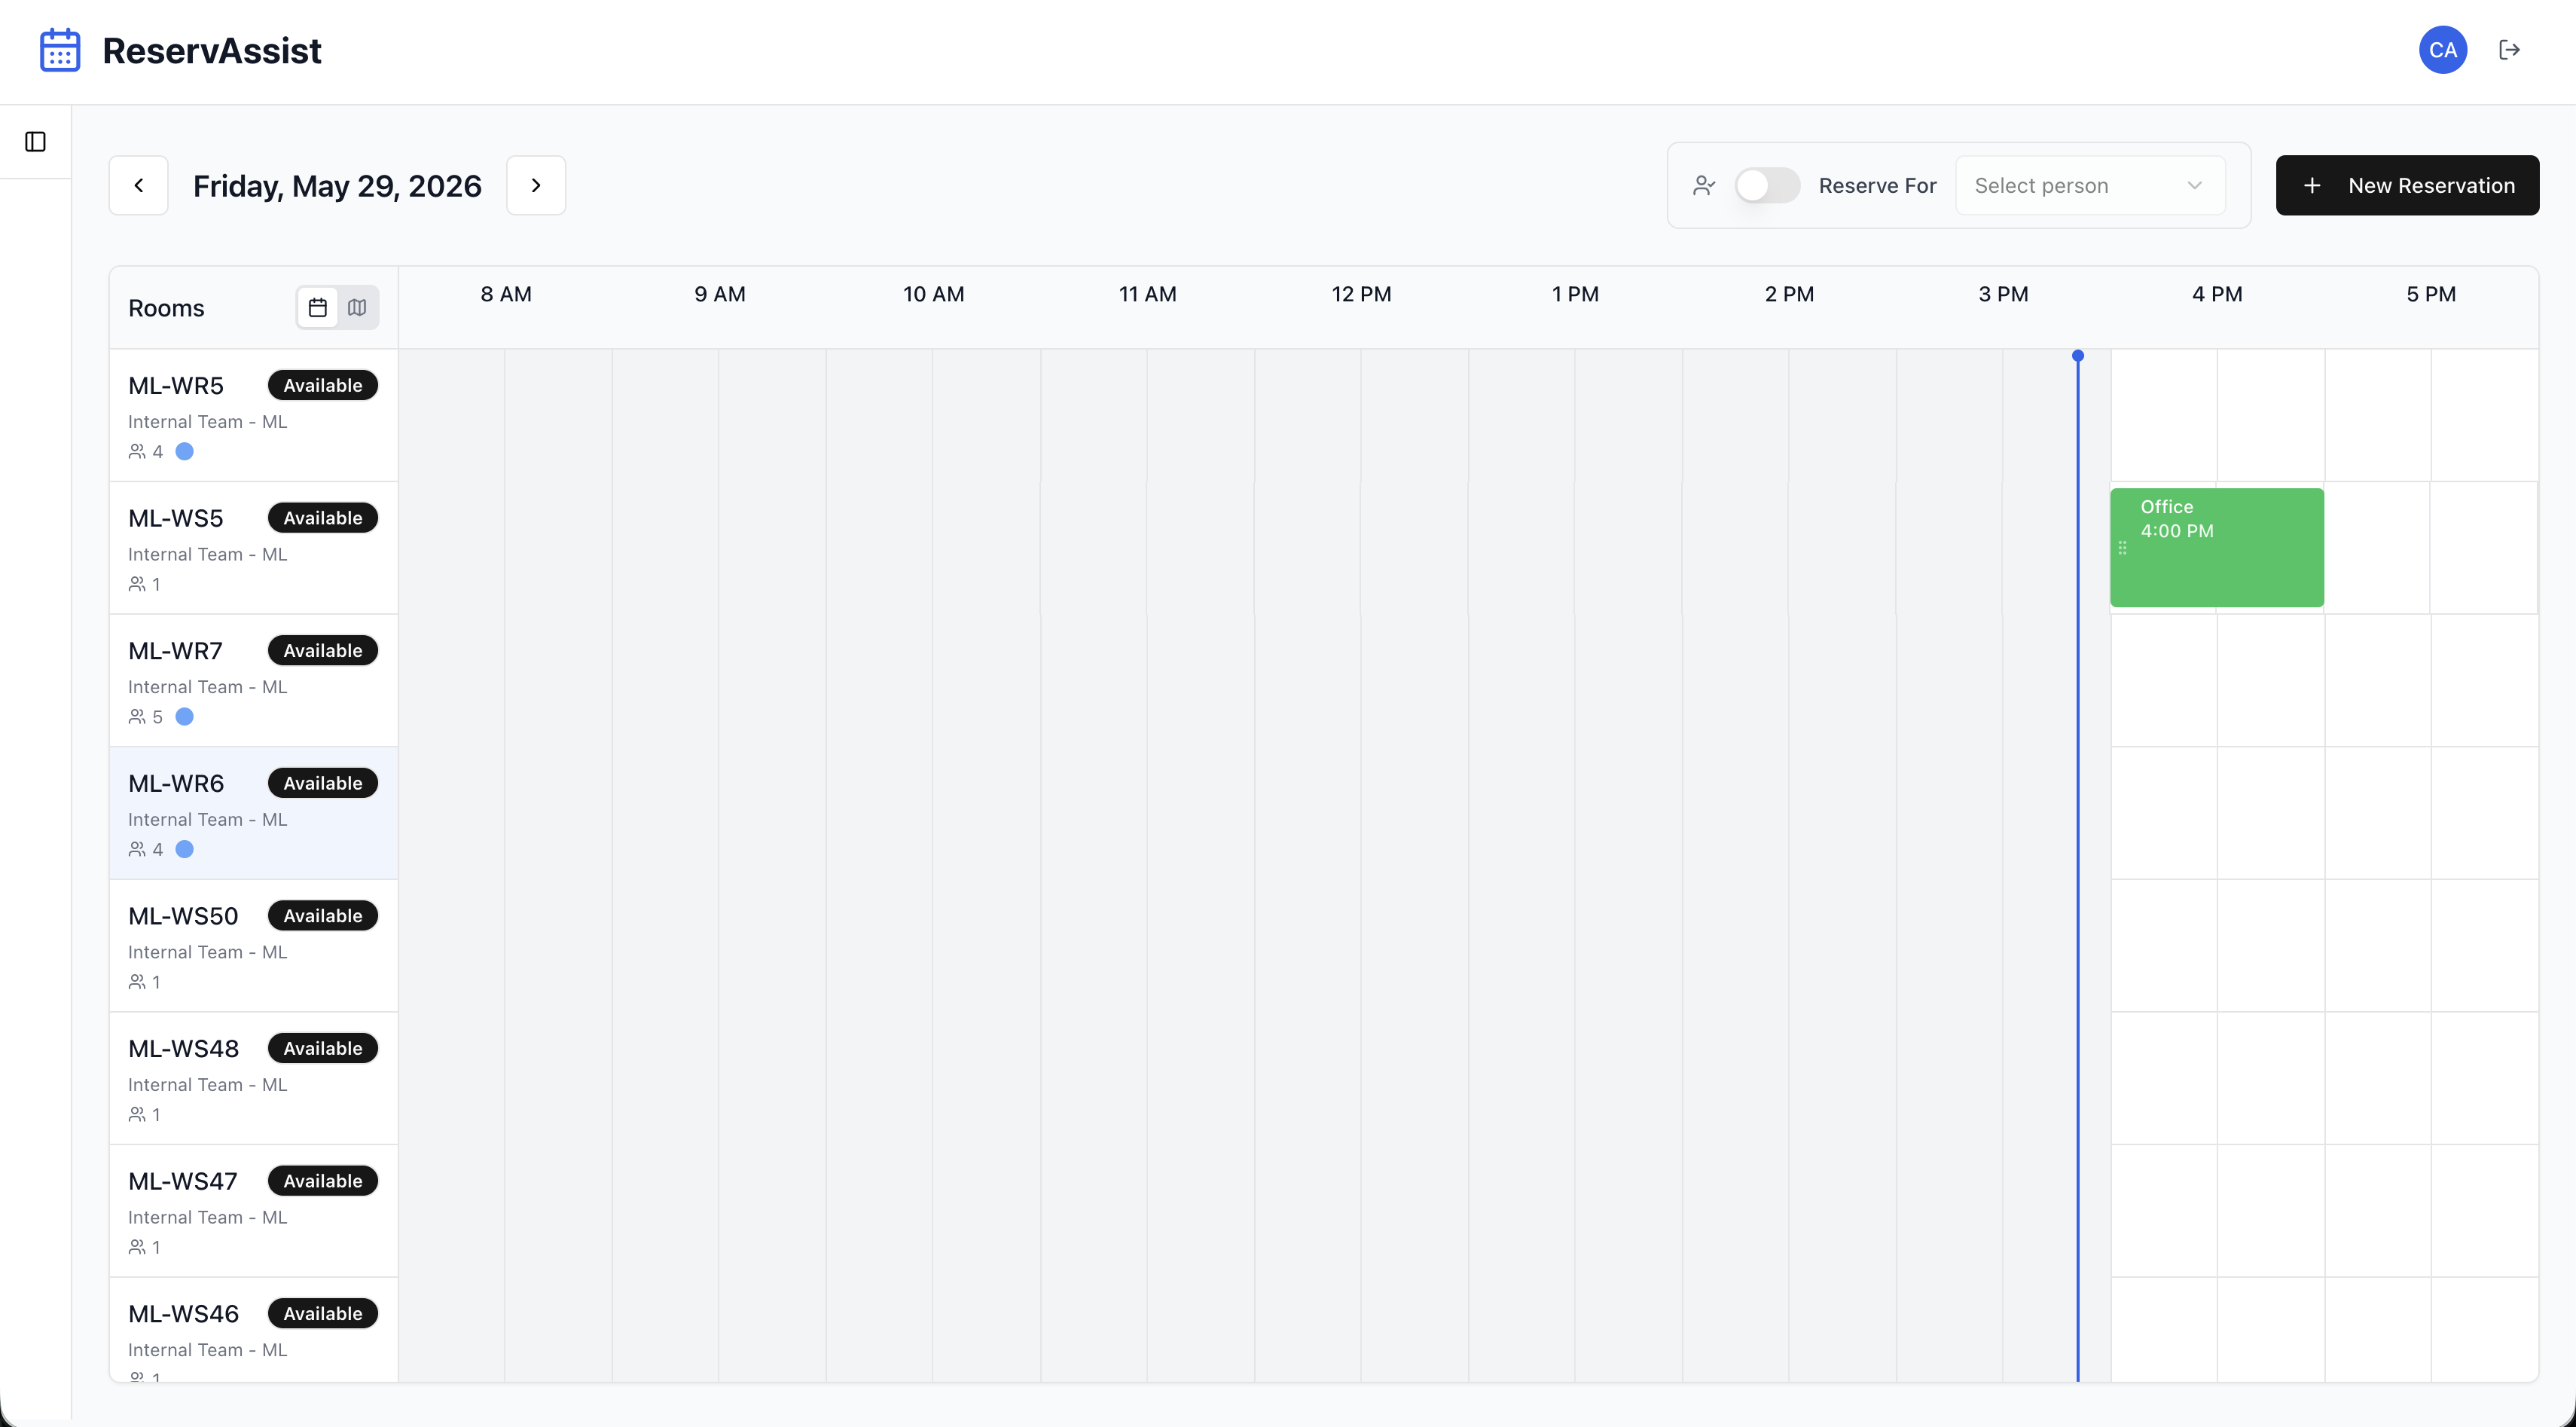Screen dimensions: 2576x1427
Task: Click the New Reservation button
Action: (x=2407, y=185)
